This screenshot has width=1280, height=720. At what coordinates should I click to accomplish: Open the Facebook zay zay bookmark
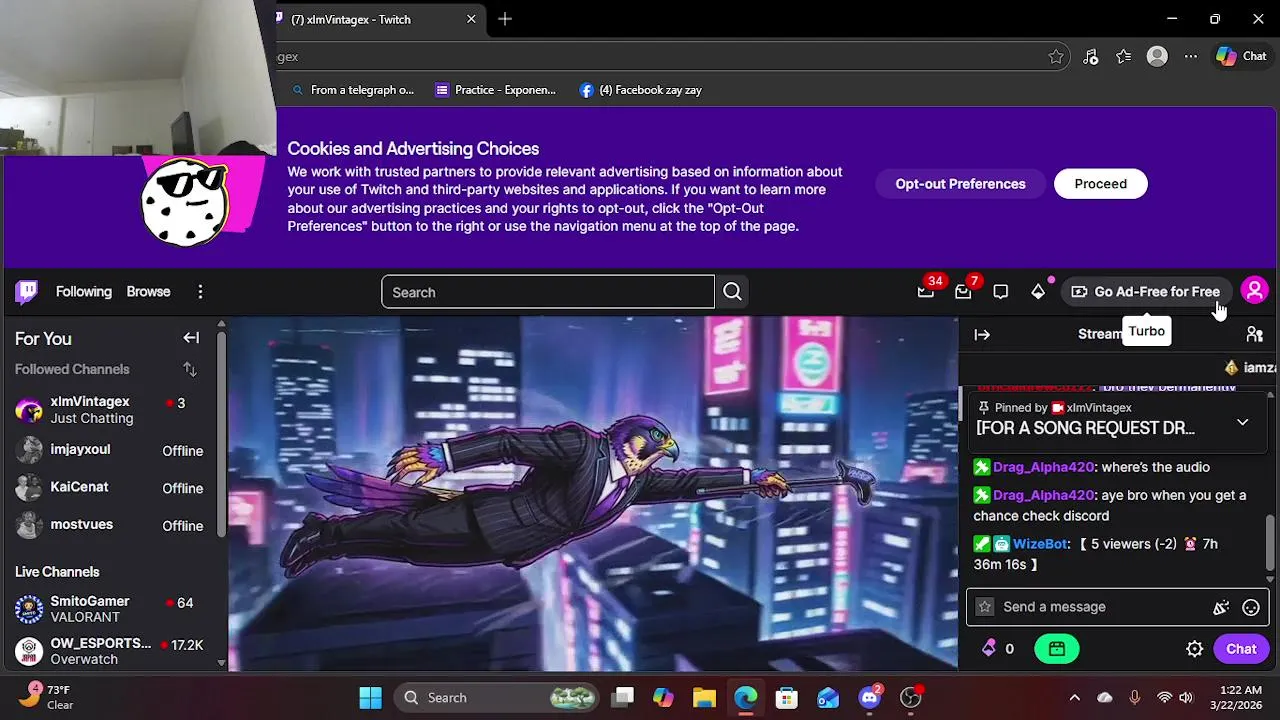click(x=641, y=90)
